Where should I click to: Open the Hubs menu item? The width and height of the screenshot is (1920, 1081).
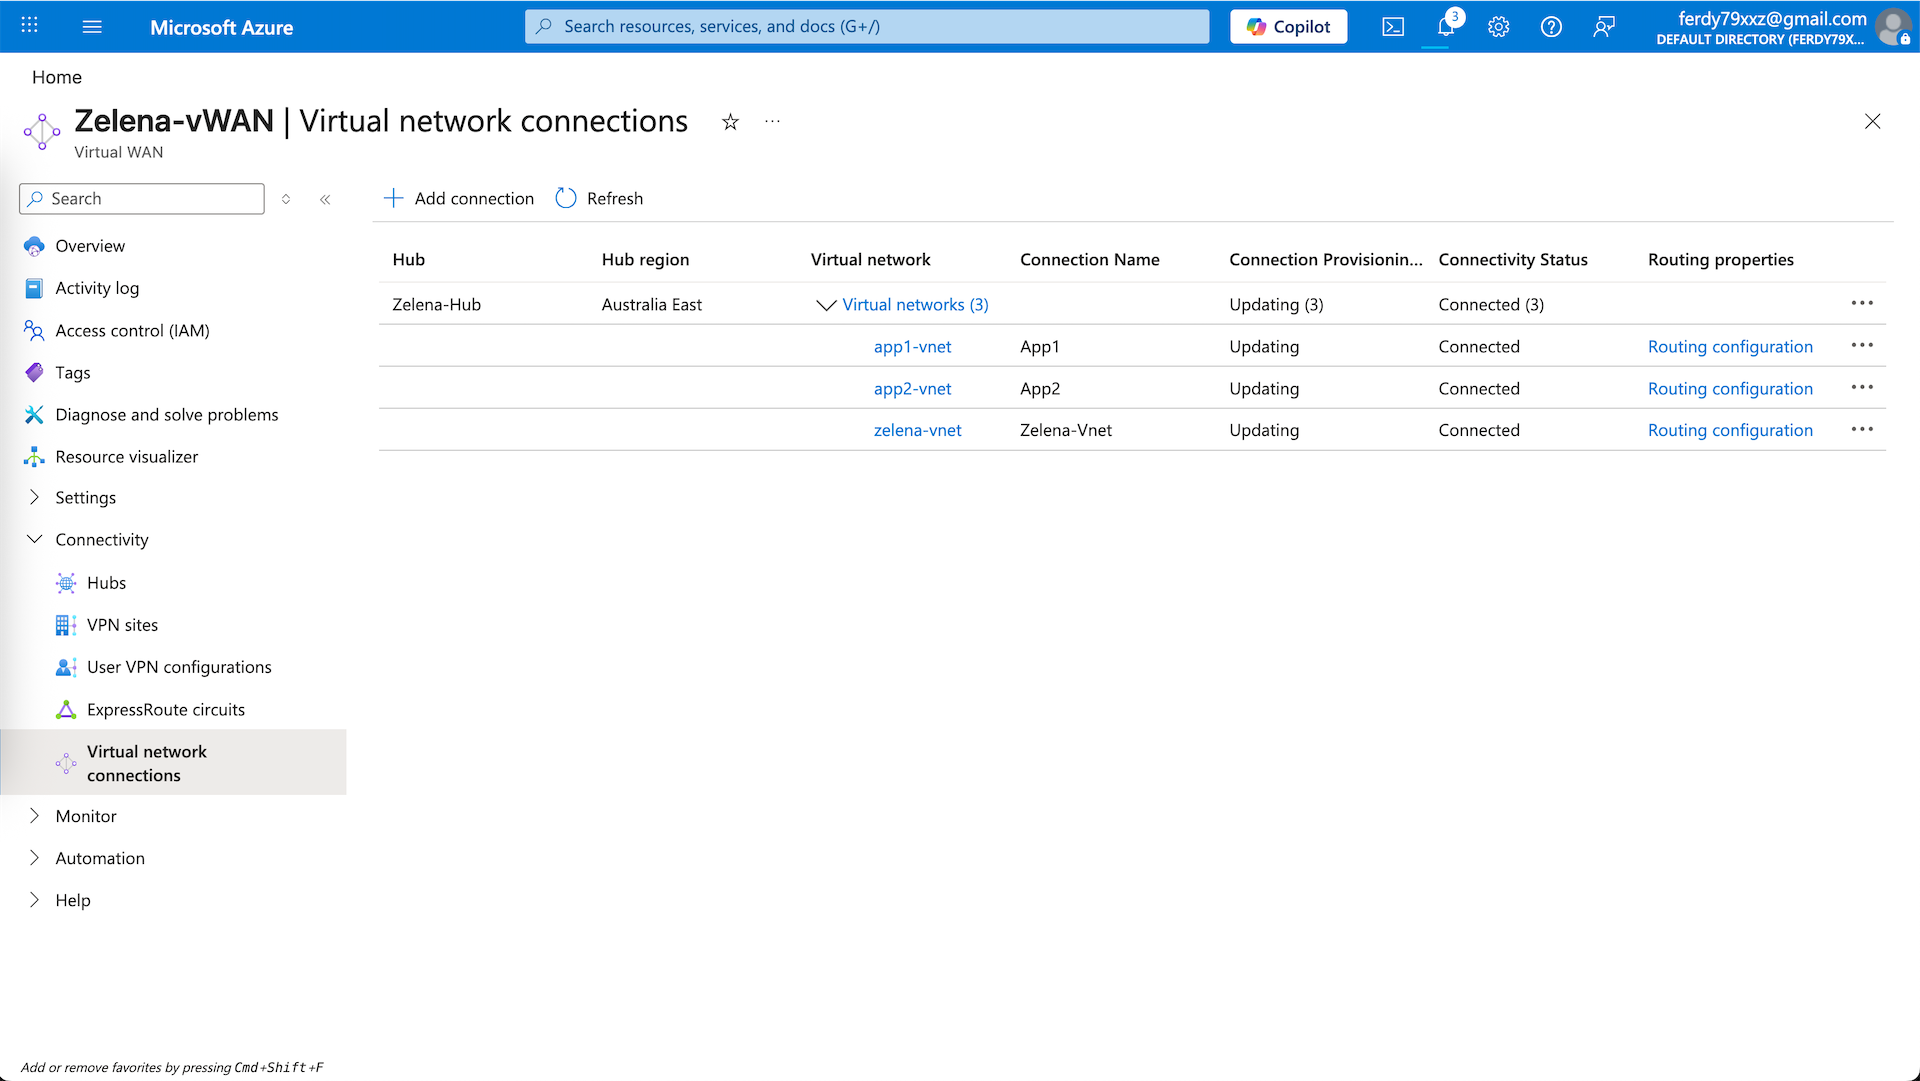pos(106,583)
